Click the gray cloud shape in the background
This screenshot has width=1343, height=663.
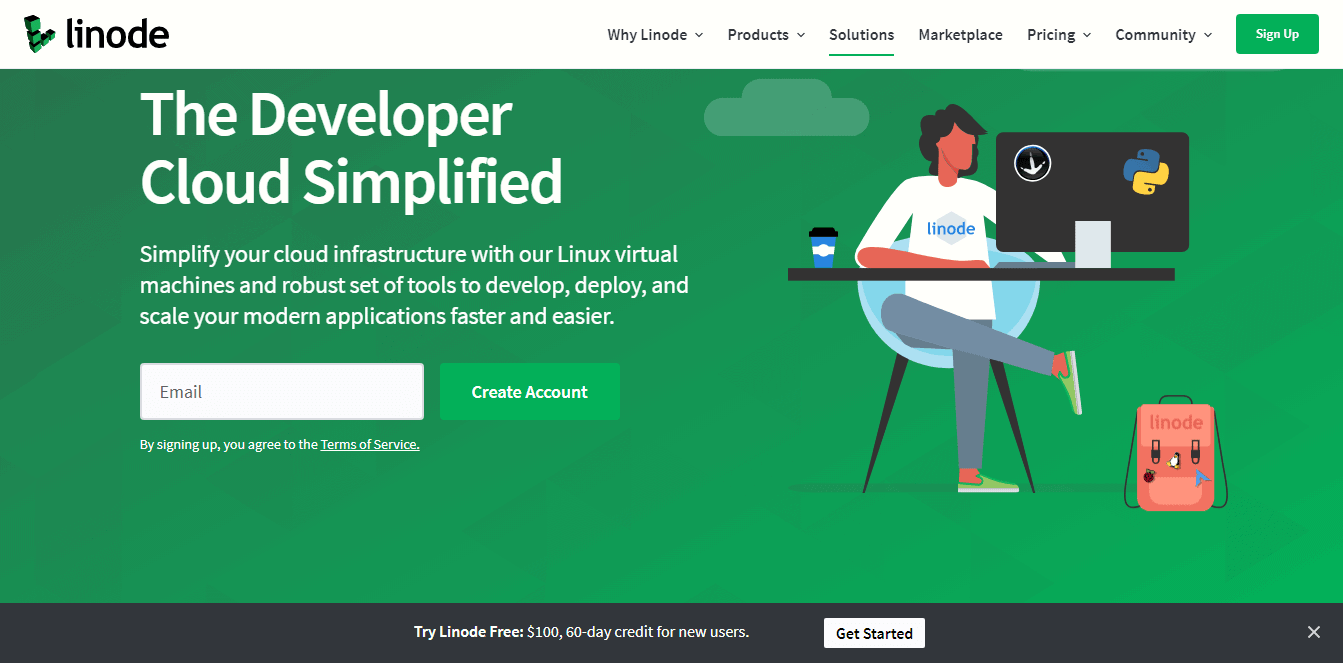[x=786, y=110]
